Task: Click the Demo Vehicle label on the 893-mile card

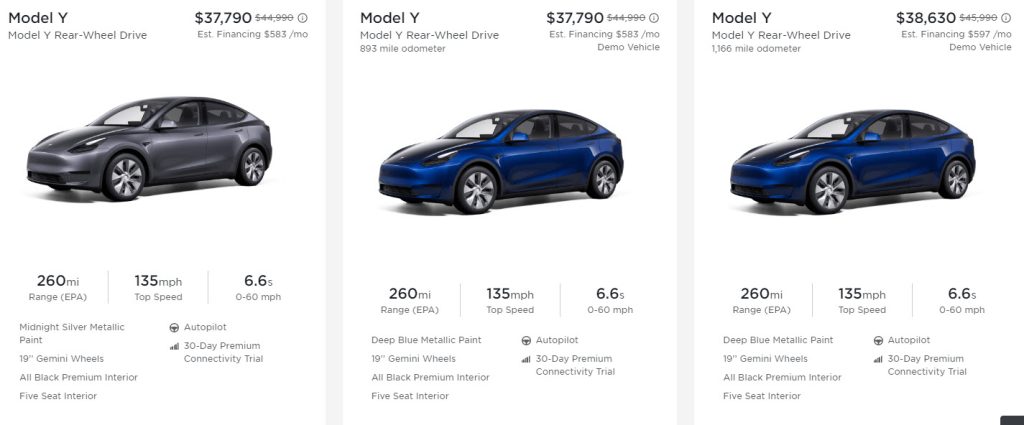Action: [x=629, y=47]
